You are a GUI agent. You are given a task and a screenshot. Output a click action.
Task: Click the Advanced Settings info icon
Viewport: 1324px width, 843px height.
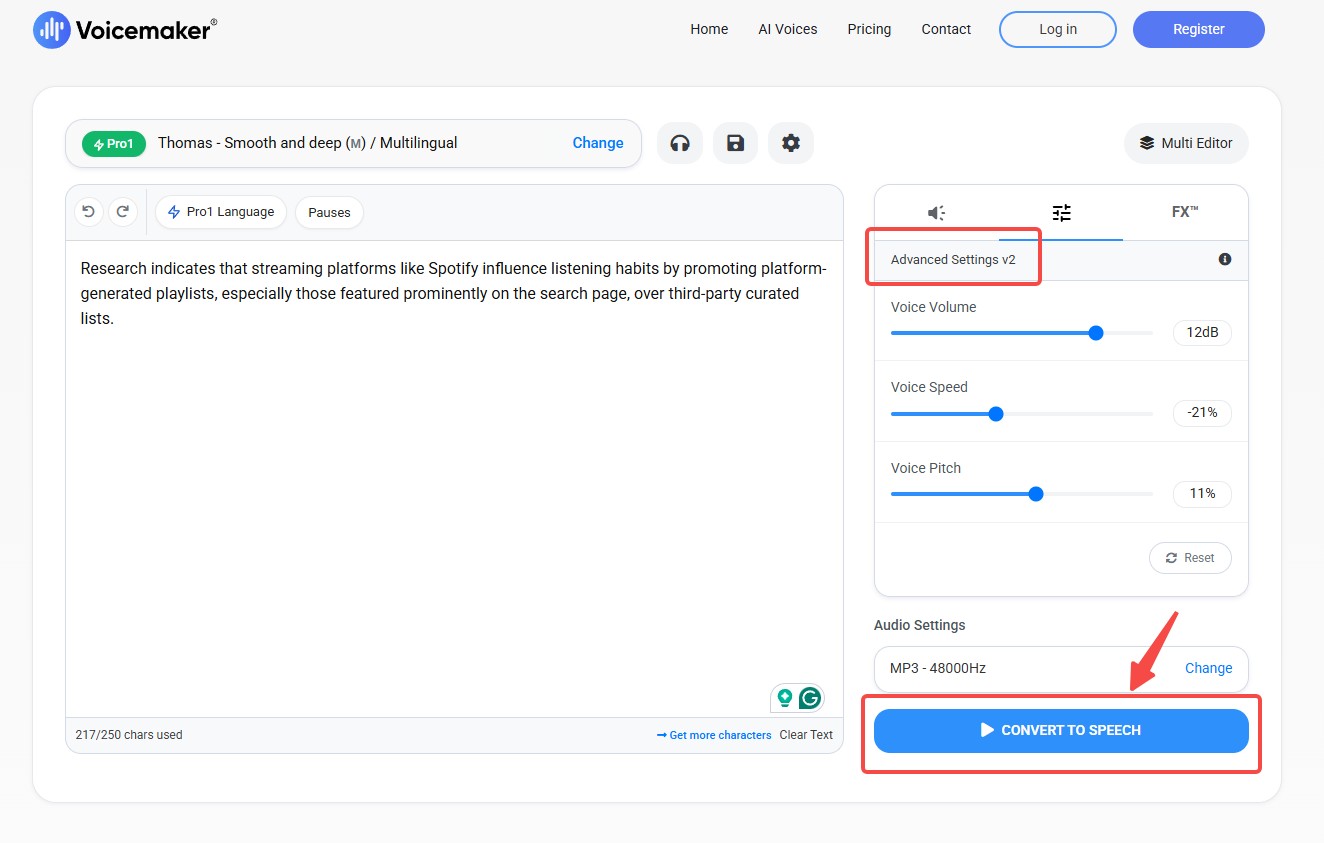pos(1225,259)
